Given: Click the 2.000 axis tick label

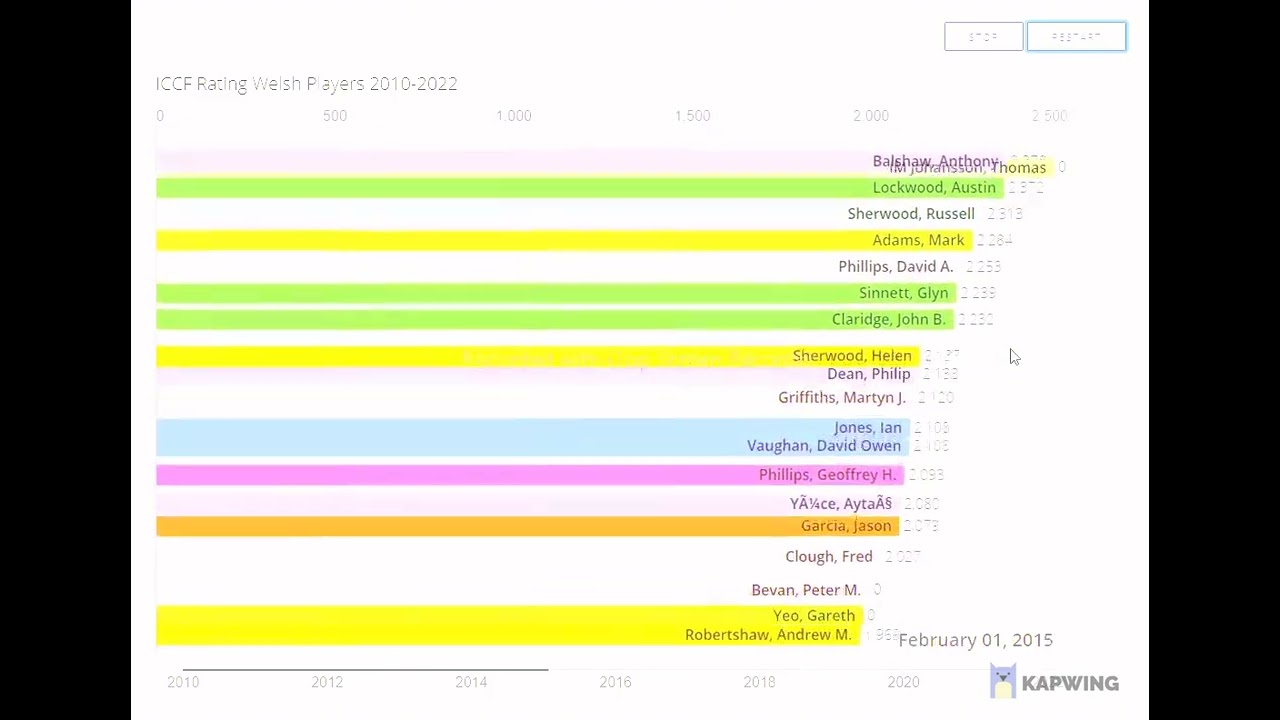Looking at the screenshot, I should [871, 116].
